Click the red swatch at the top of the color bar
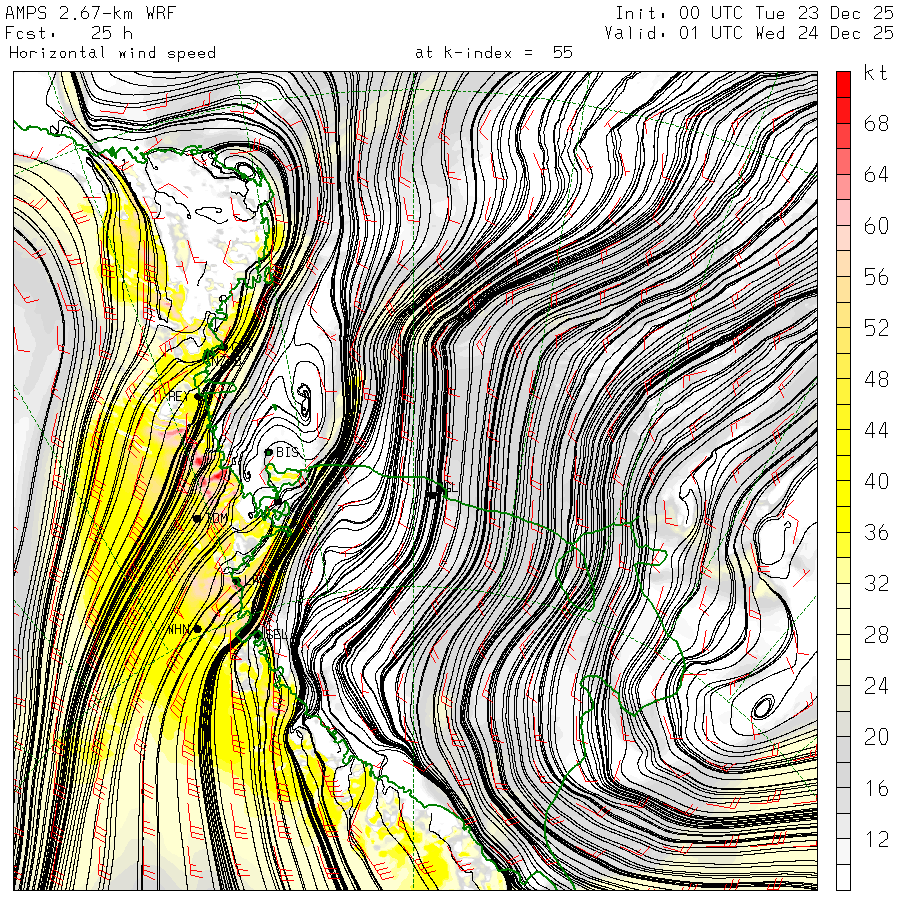 (843, 84)
